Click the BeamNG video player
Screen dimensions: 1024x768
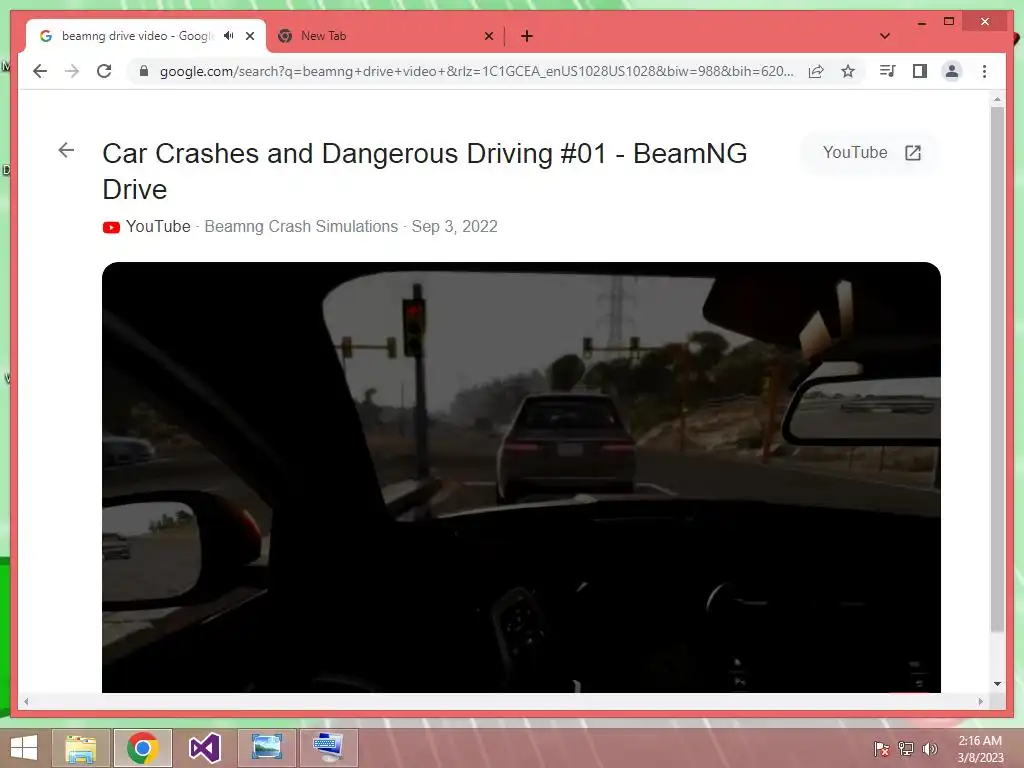coord(521,477)
